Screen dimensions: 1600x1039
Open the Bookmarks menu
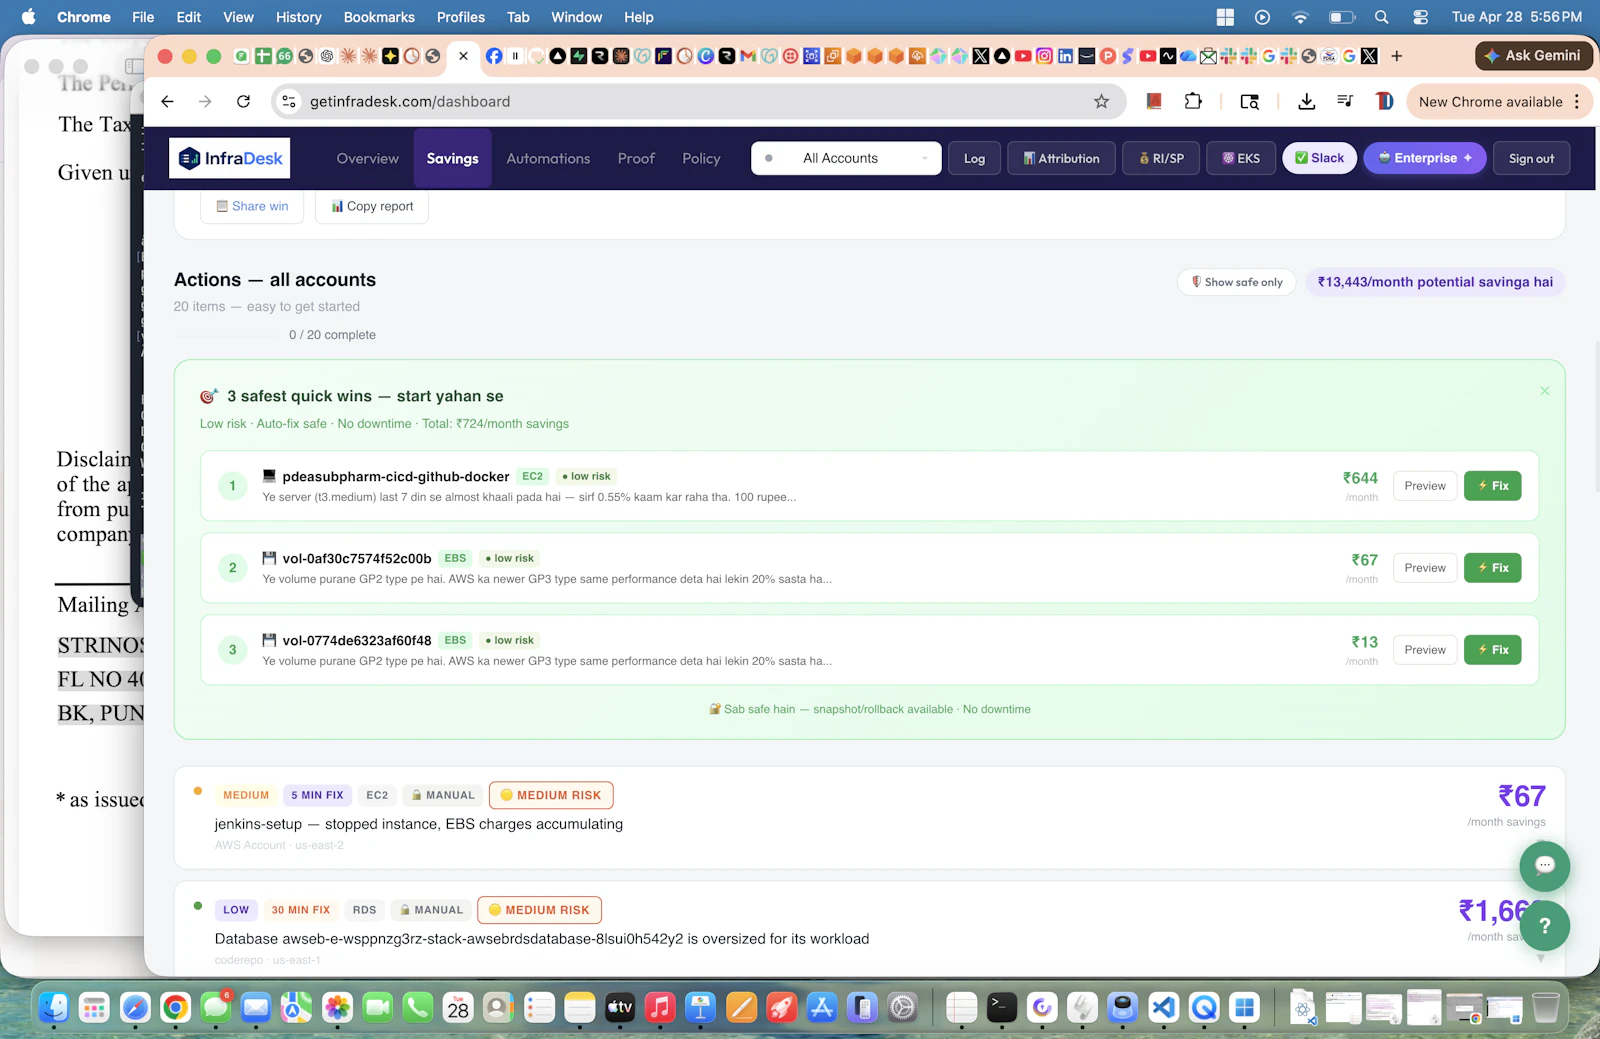(x=379, y=17)
